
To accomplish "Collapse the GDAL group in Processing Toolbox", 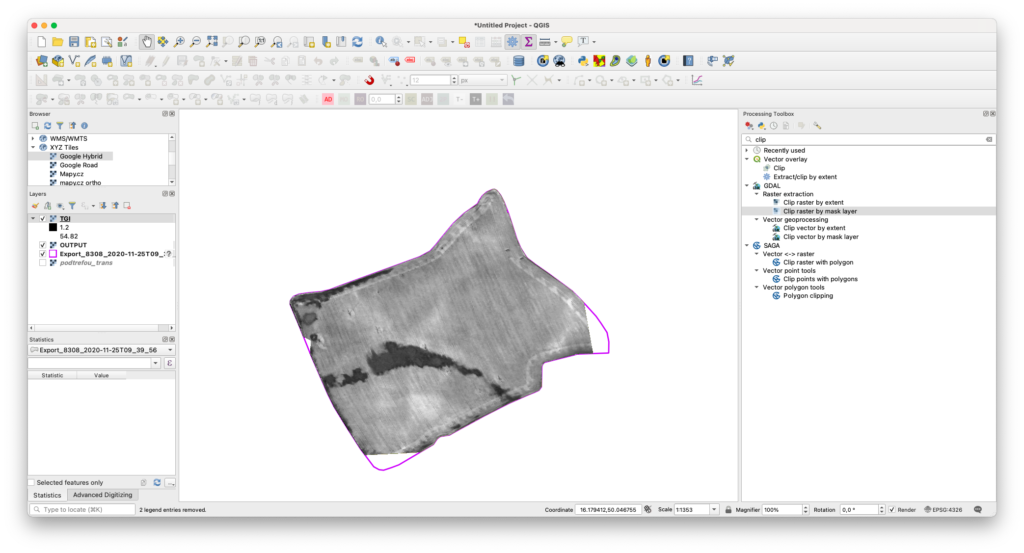I will coord(746,185).
